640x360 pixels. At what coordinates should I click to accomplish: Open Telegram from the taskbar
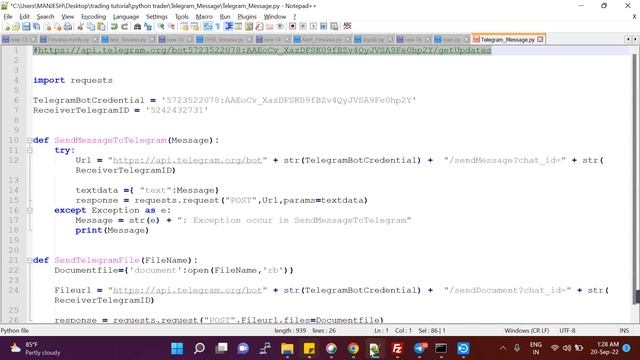point(420,349)
